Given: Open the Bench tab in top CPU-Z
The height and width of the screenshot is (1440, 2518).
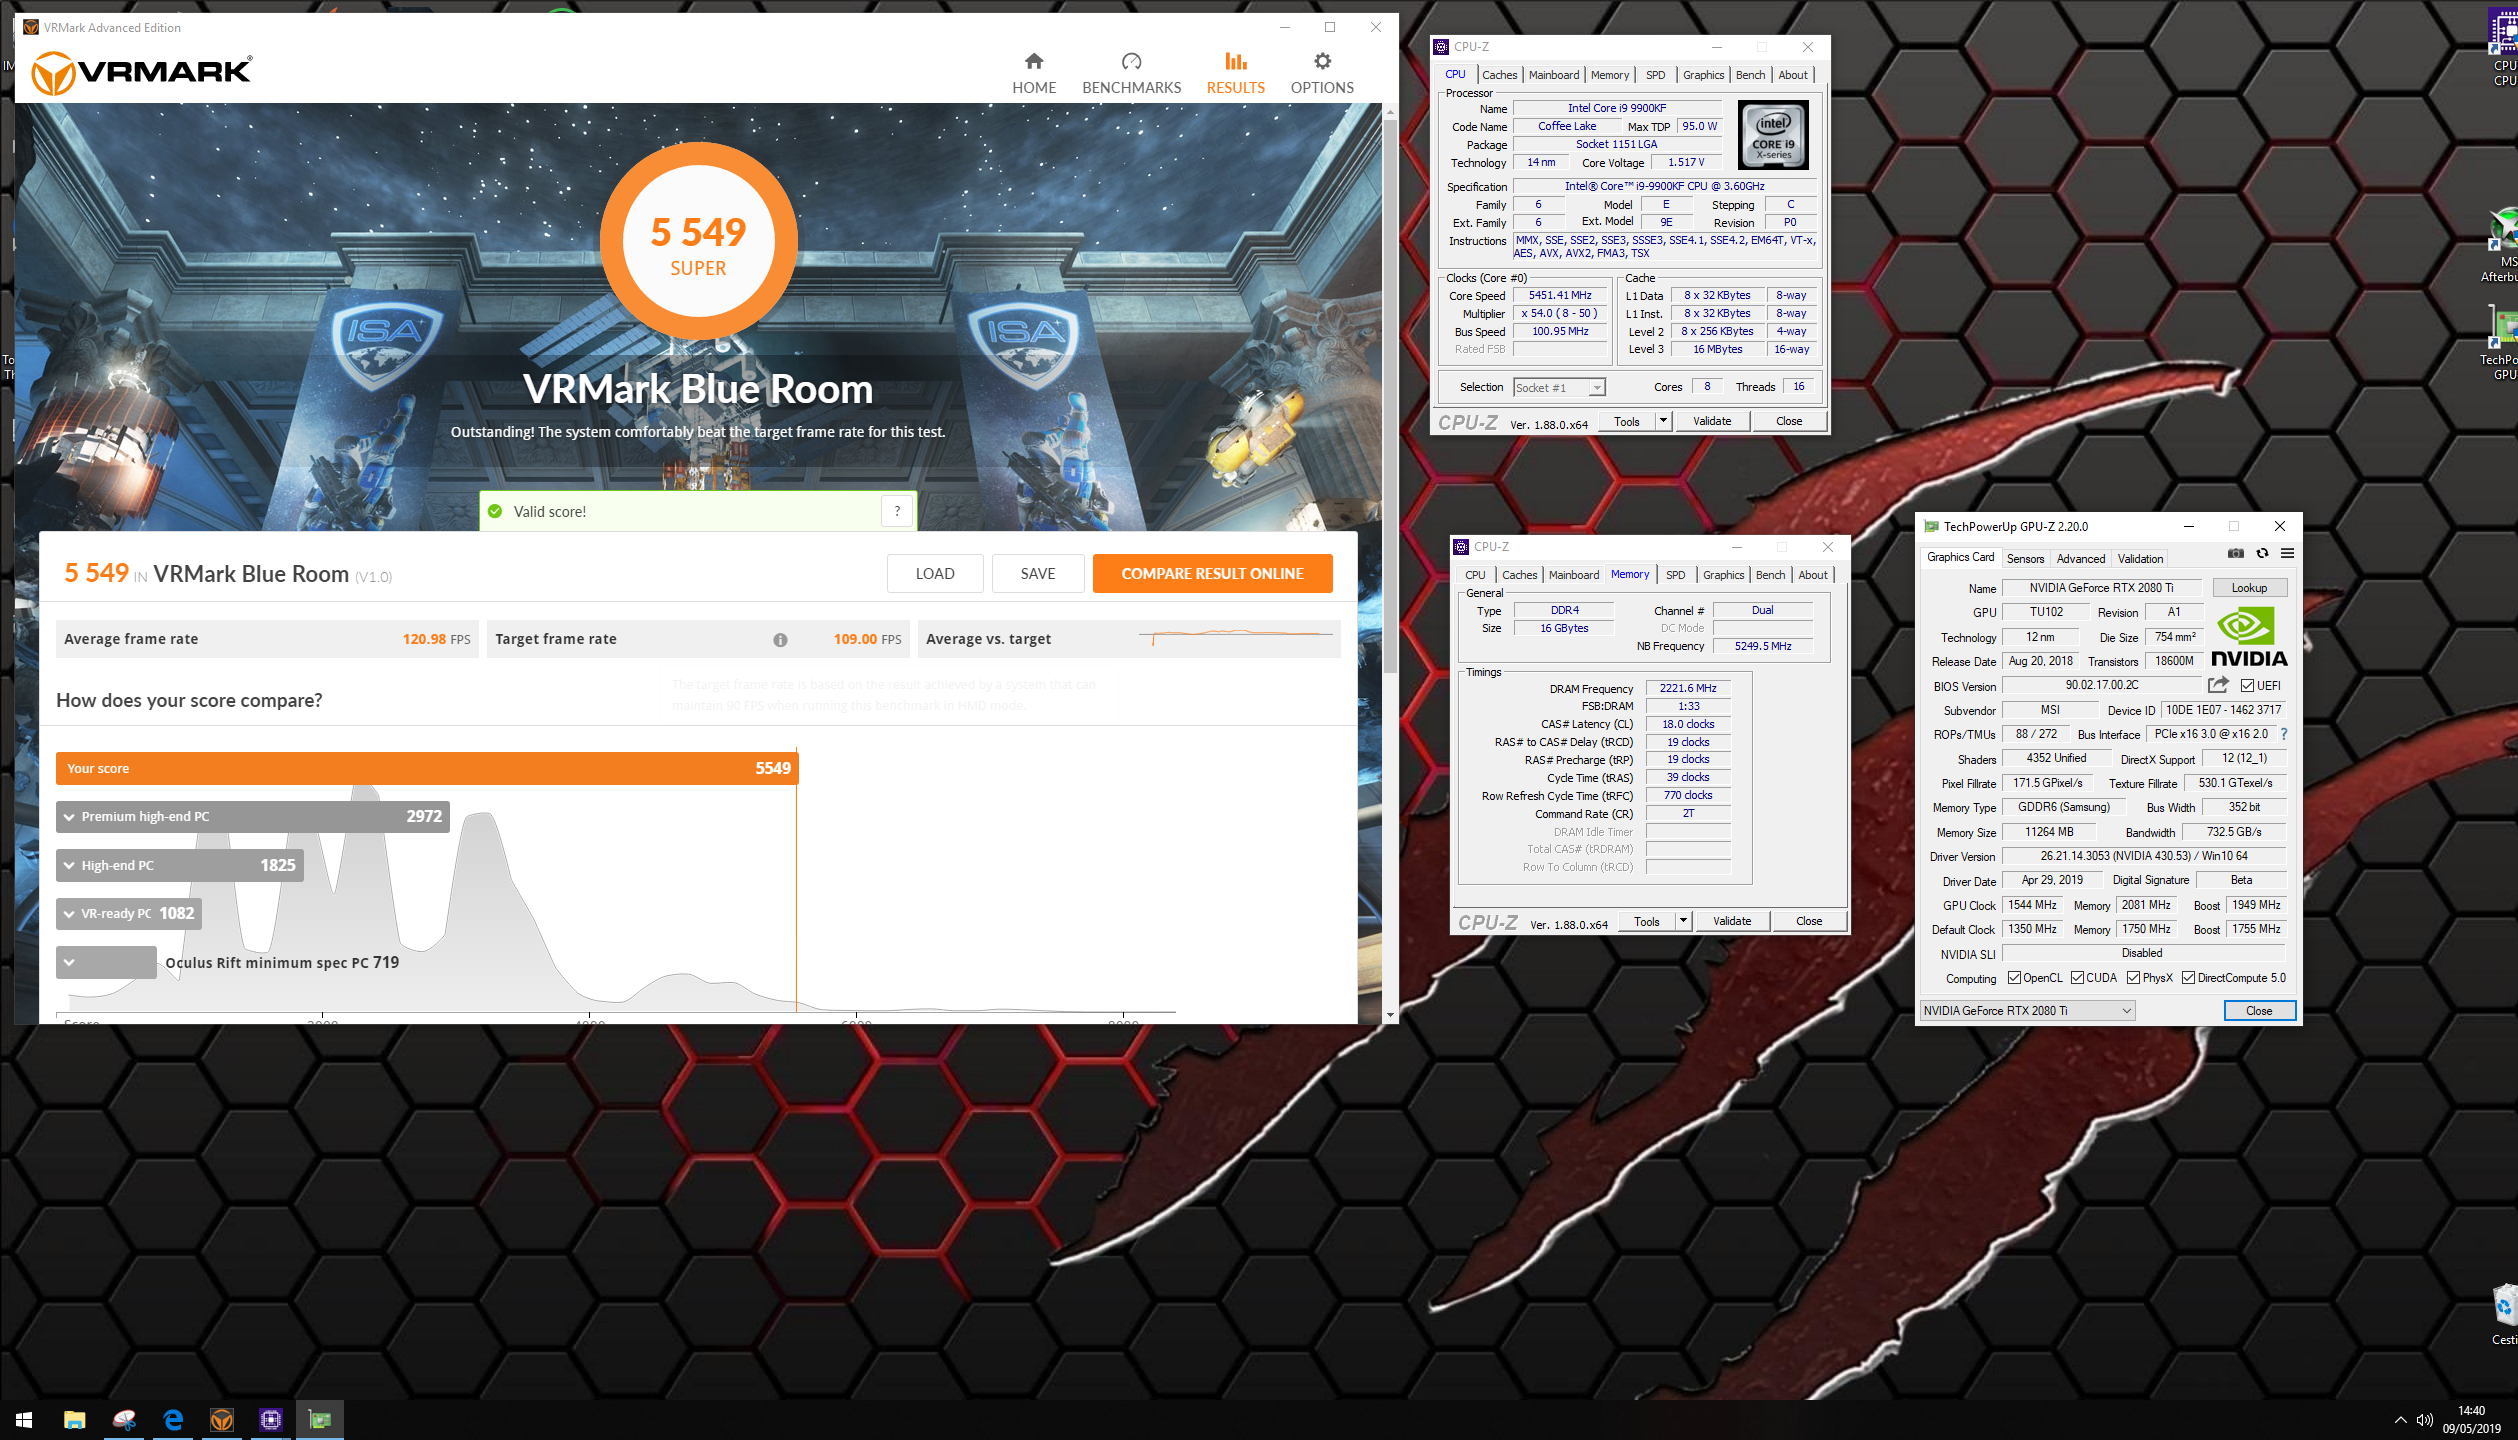Looking at the screenshot, I should 1750,75.
